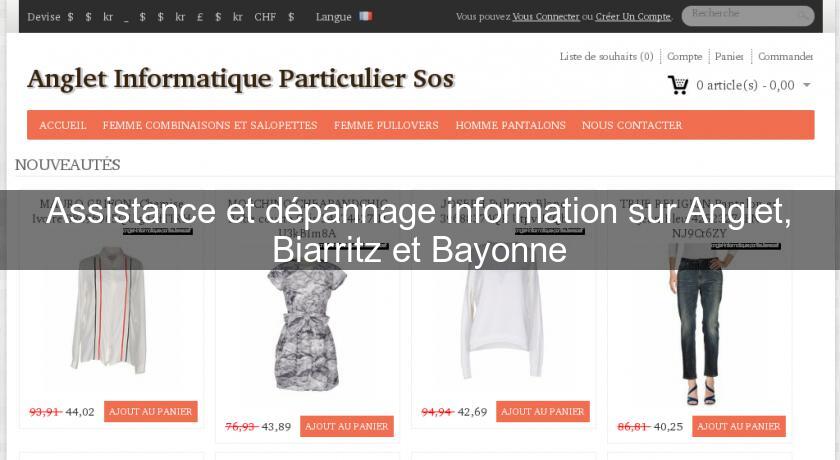The image size is (840, 460).
Task: Click the struck-through price 86,81
Action: click(633, 427)
